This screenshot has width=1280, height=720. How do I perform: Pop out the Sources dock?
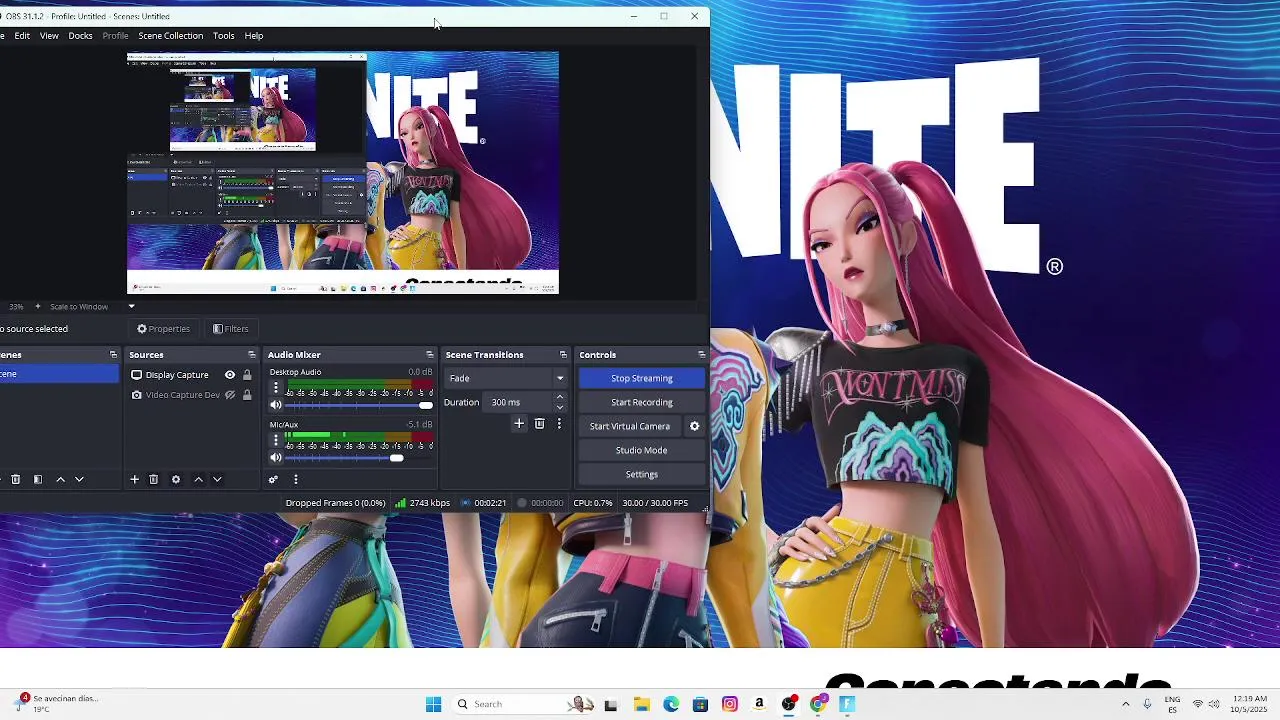pyautogui.click(x=252, y=355)
